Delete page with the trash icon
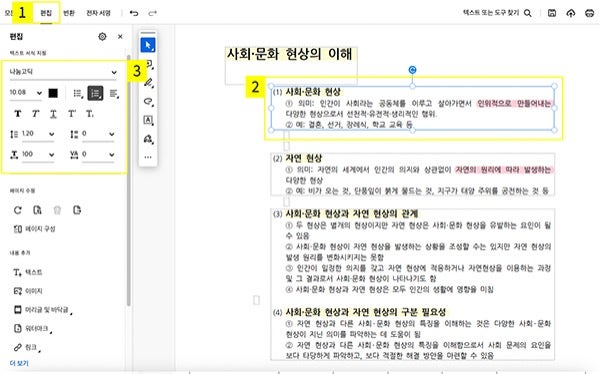 coord(57,210)
